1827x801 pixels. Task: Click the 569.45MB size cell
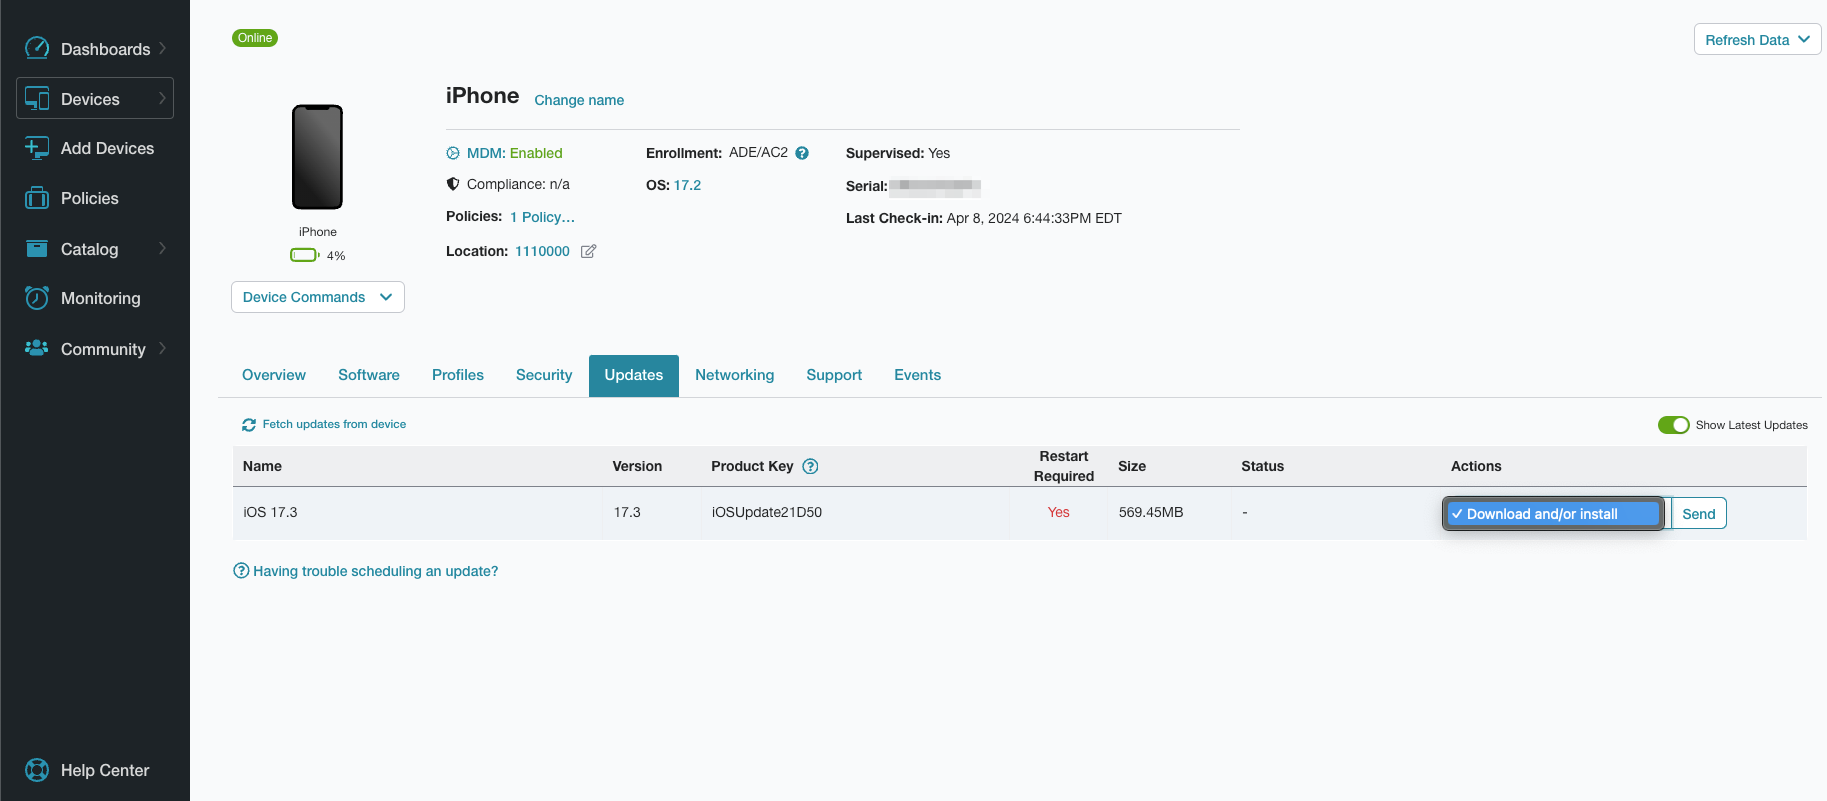click(x=1151, y=512)
